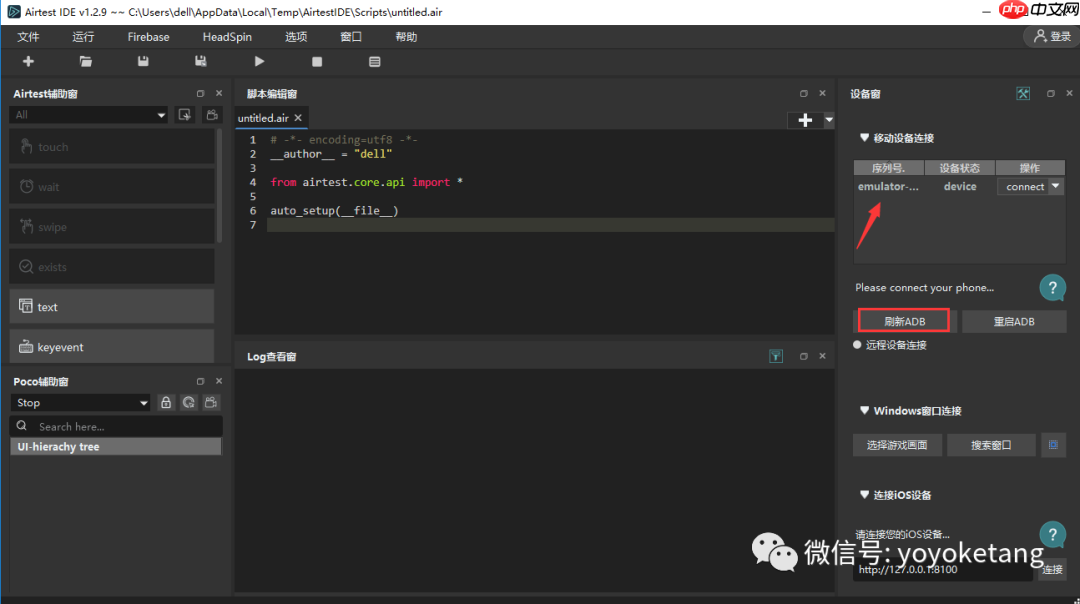This screenshot has height=604, width=1080.
Task: Click the New script plus icon in toolbar
Action: 28,62
